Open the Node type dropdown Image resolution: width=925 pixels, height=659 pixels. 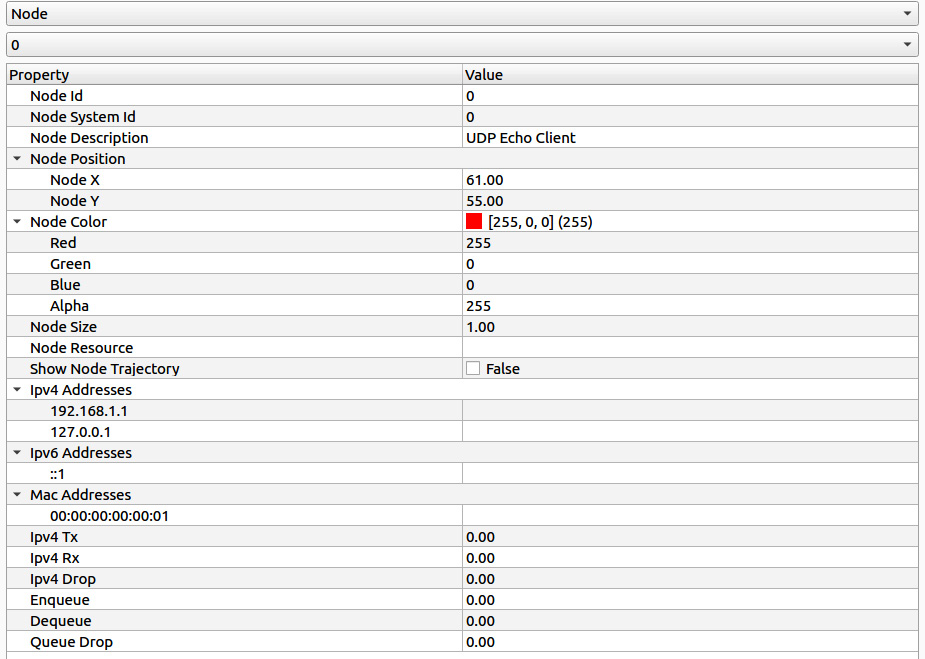(462, 14)
